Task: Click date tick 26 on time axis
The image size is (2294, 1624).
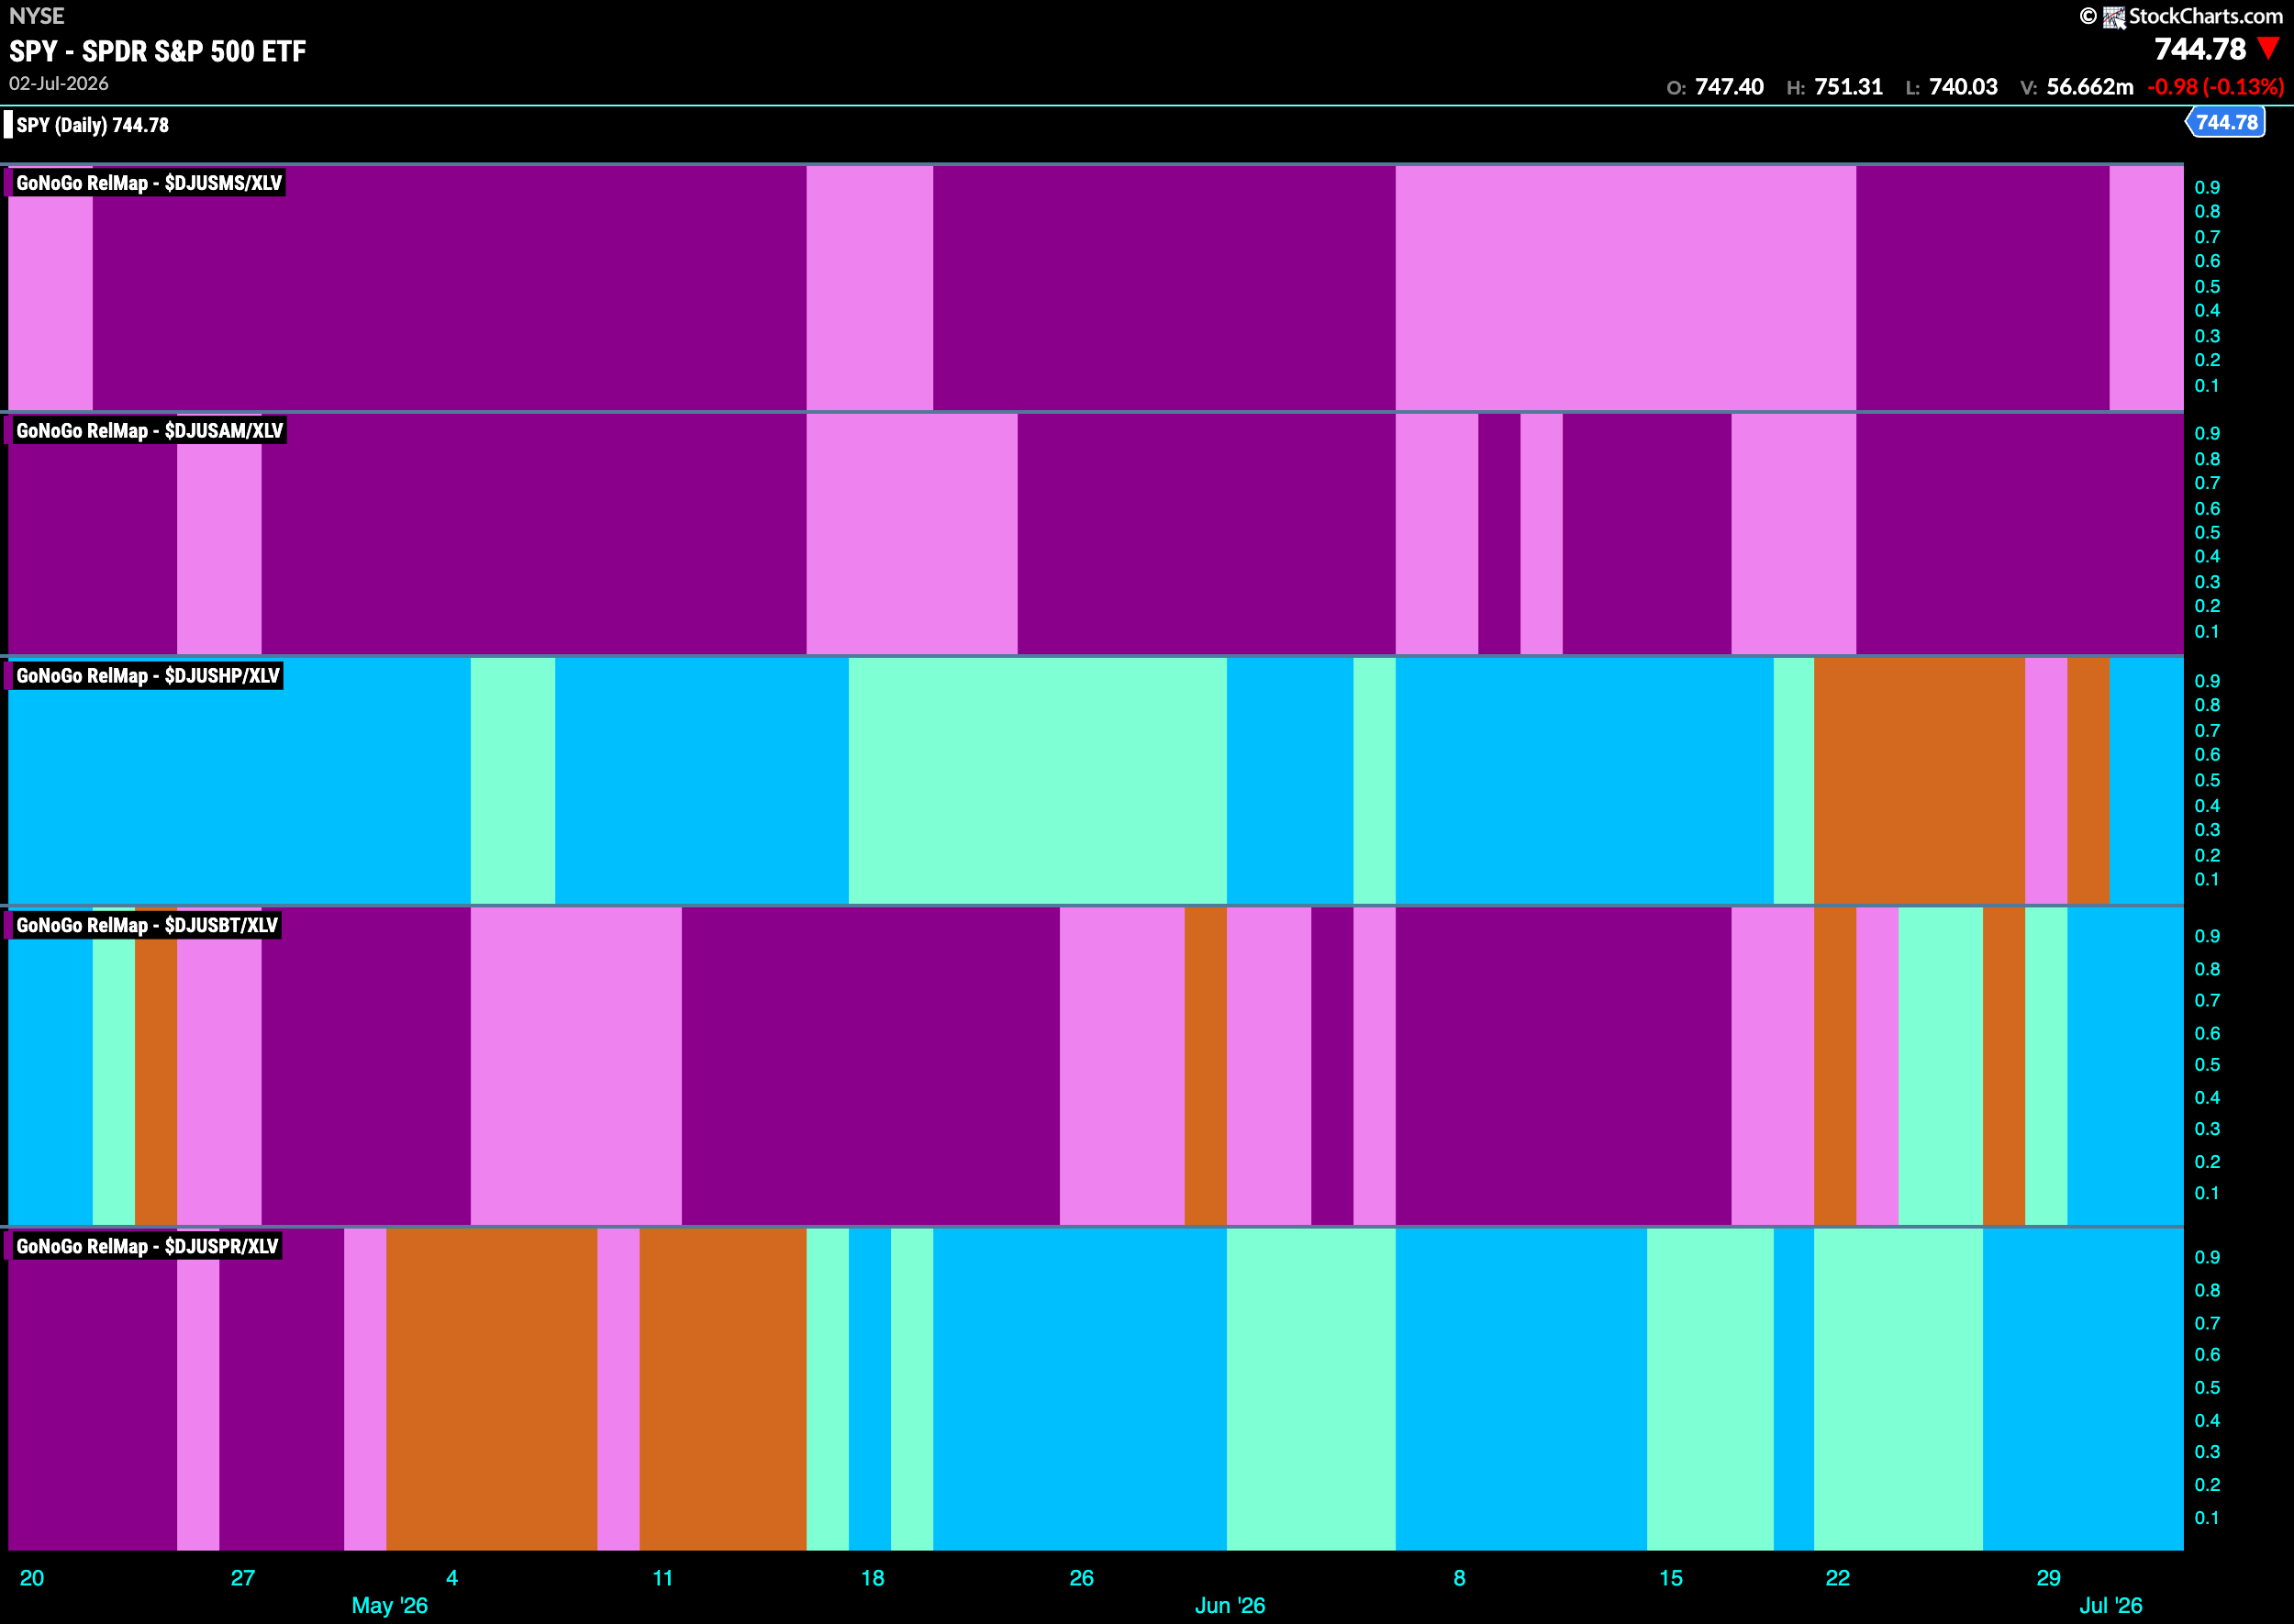Action: point(1081,1578)
